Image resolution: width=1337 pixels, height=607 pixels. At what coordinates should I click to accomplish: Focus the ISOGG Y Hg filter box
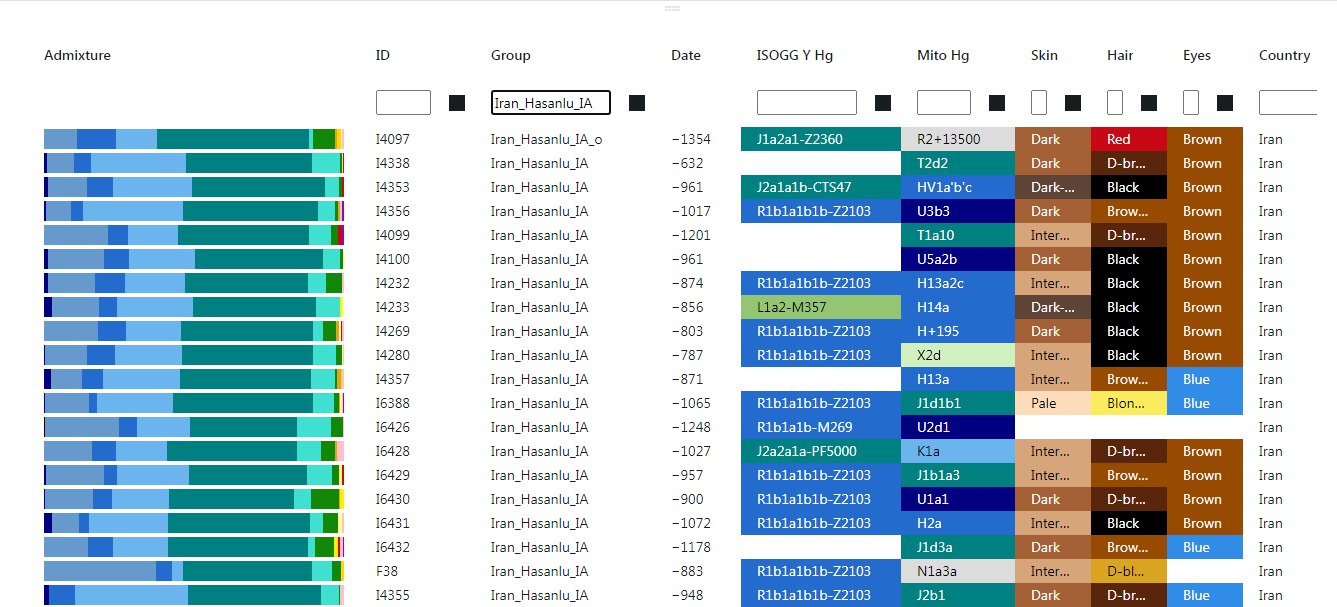point(807,103)
